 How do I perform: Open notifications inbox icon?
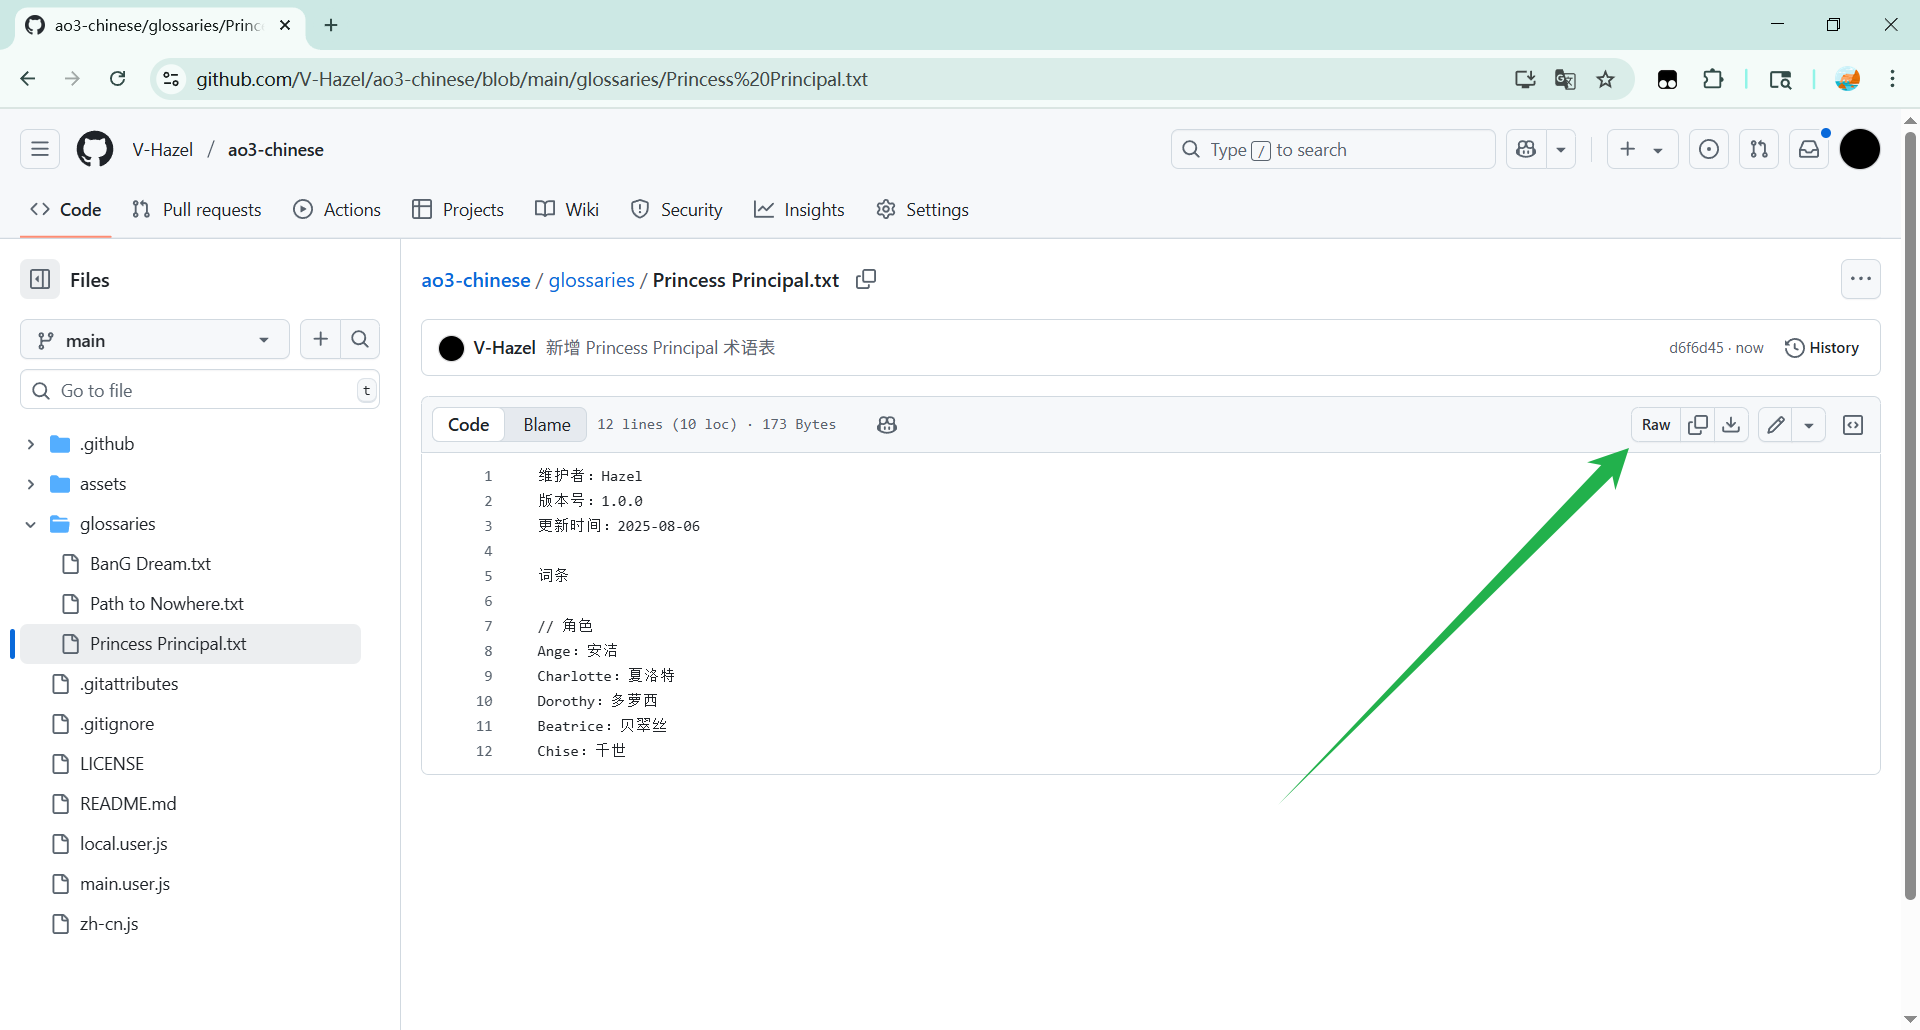point(1809,149)
